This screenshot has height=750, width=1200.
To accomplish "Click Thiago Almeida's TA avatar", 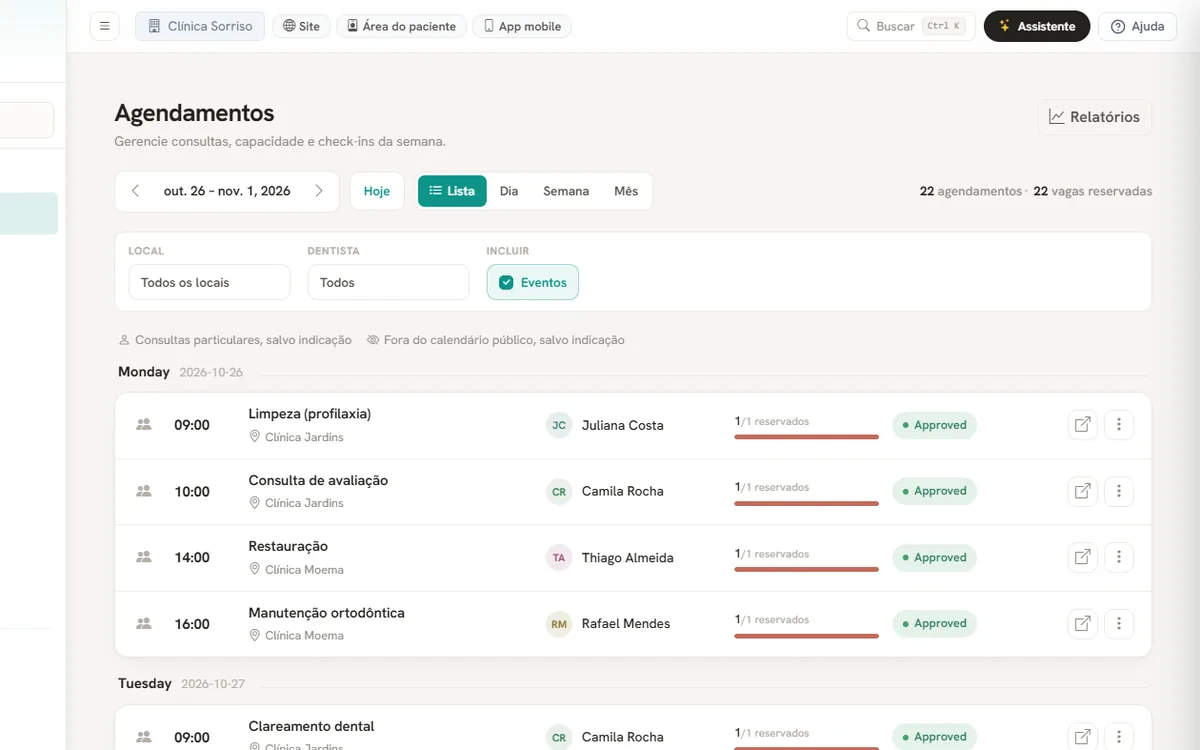I will (x=559, y=557).
